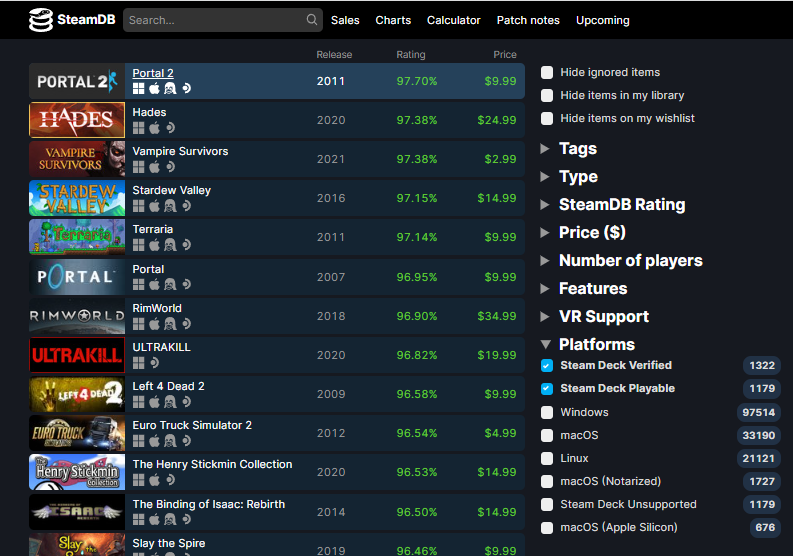Click the 1322 count badge
Viewport: 793px width, 556px height.
click(x=762, y=365)
